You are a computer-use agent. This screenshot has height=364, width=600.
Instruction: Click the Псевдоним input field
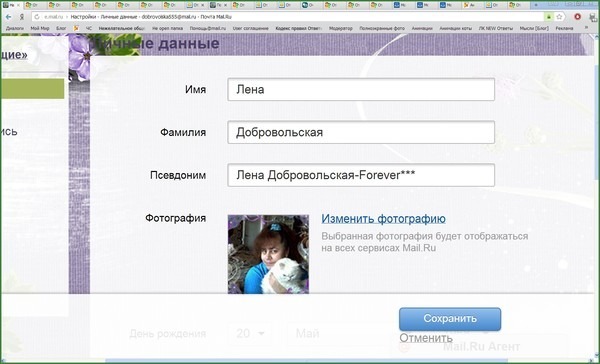(x=361, y=175)
